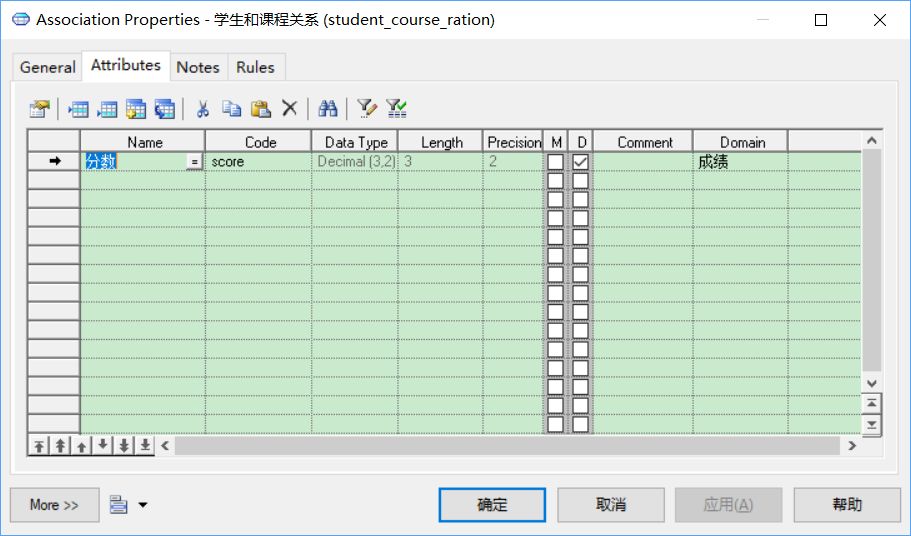Click the move row page-down arrow
This screenshot has height=536, width=911.
124,446
